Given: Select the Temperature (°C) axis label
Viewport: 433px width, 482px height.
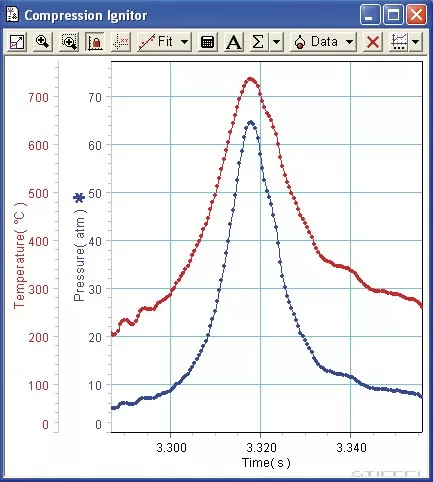Looking at the screenshot, I should click(x=19, y=255).
